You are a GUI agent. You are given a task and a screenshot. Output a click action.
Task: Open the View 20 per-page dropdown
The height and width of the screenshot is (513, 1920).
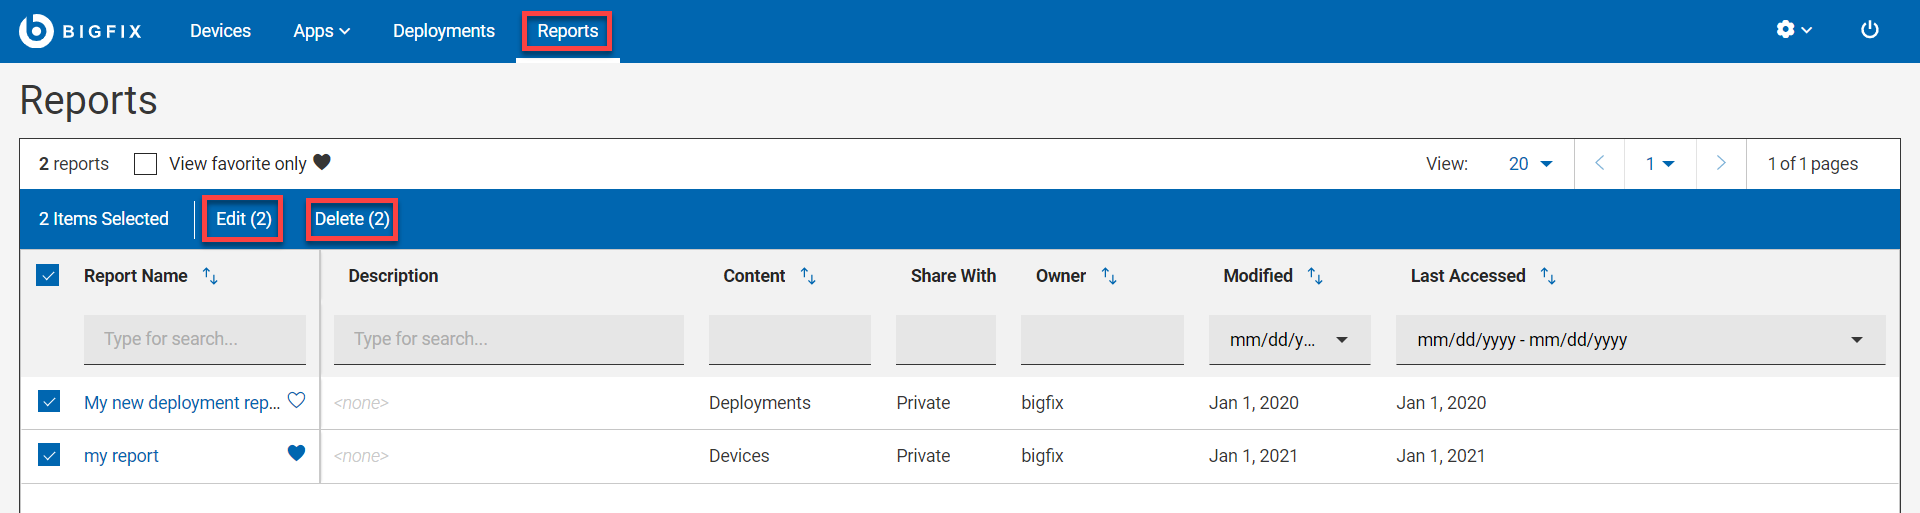1530,164
